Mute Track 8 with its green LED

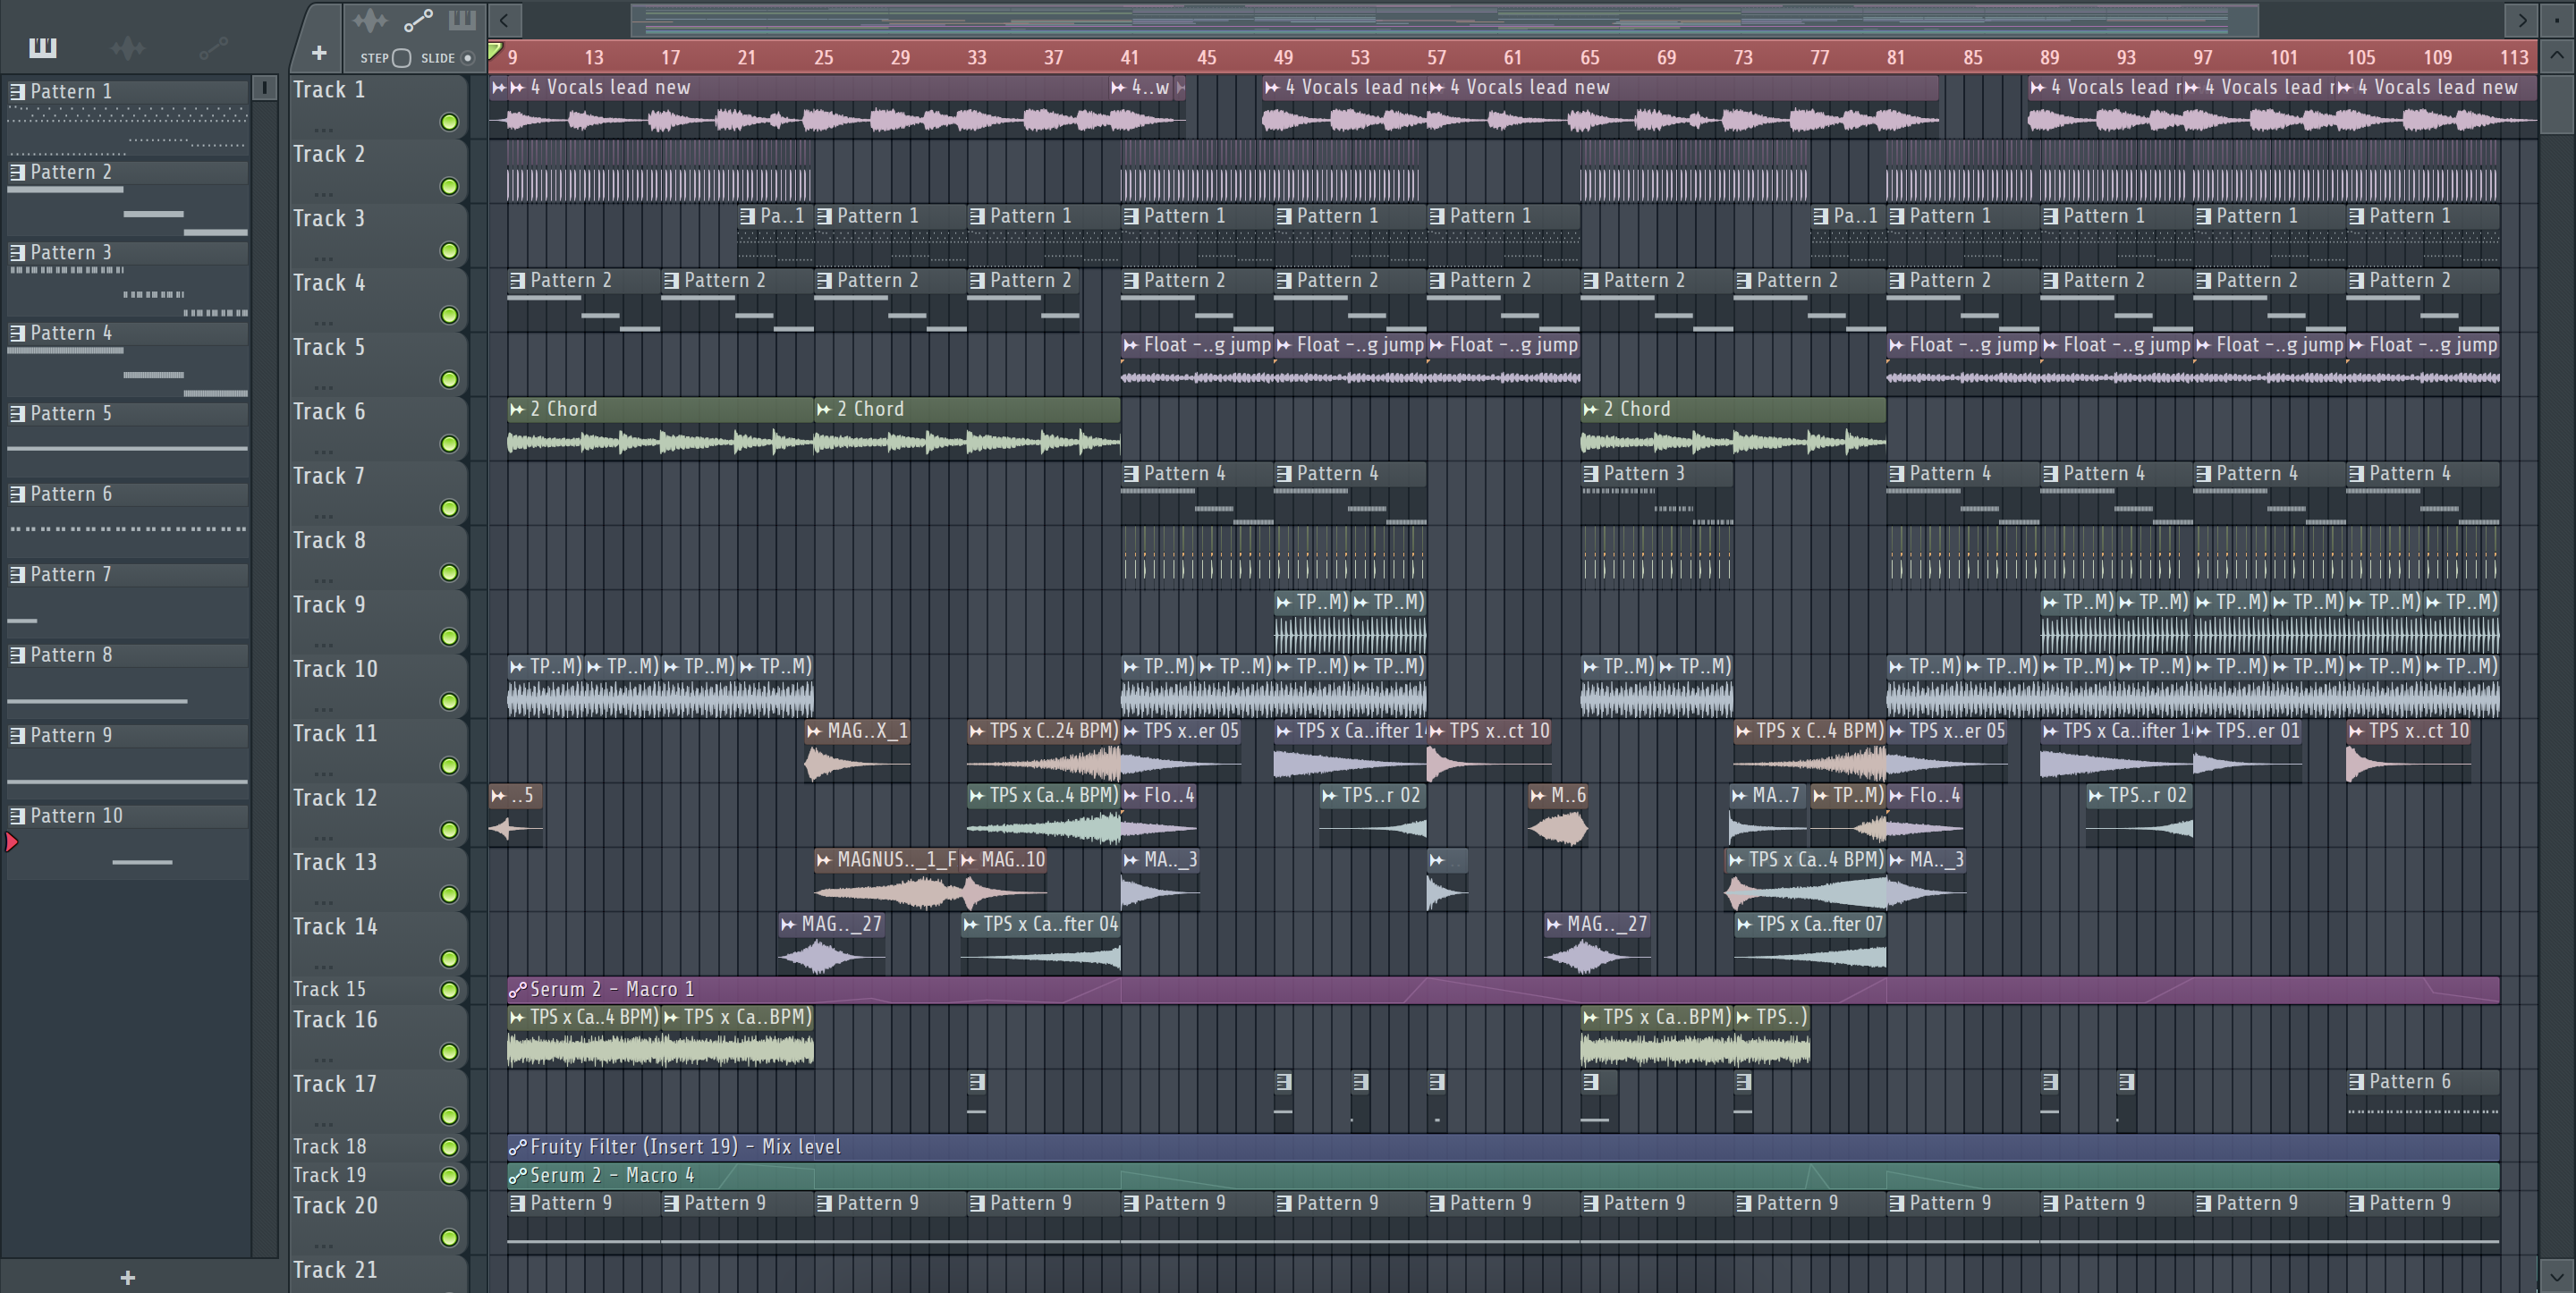pos(449,573)
